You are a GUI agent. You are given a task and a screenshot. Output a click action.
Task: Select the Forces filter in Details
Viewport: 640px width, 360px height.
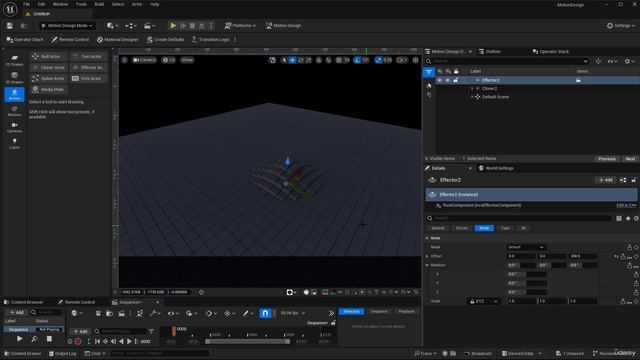[462, 228]
